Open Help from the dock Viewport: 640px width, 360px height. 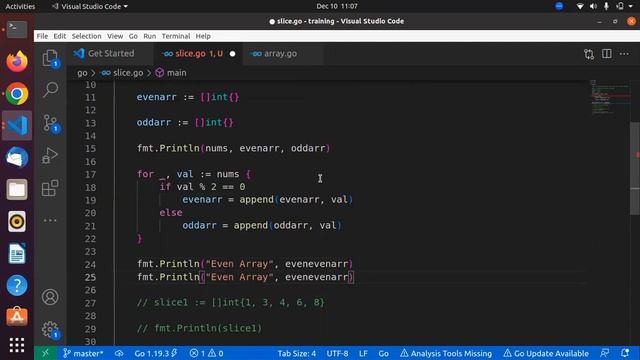pyautogui.click(x=17, y=285)
